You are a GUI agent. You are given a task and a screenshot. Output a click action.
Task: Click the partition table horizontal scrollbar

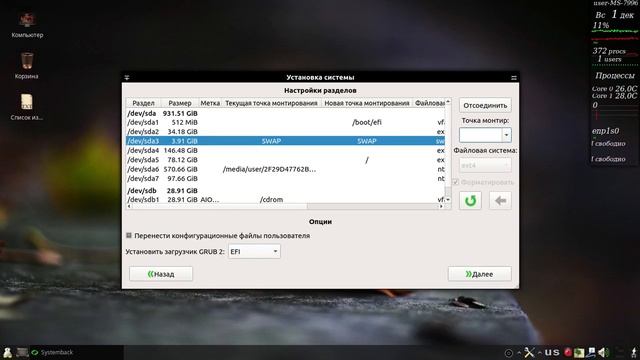286,207
